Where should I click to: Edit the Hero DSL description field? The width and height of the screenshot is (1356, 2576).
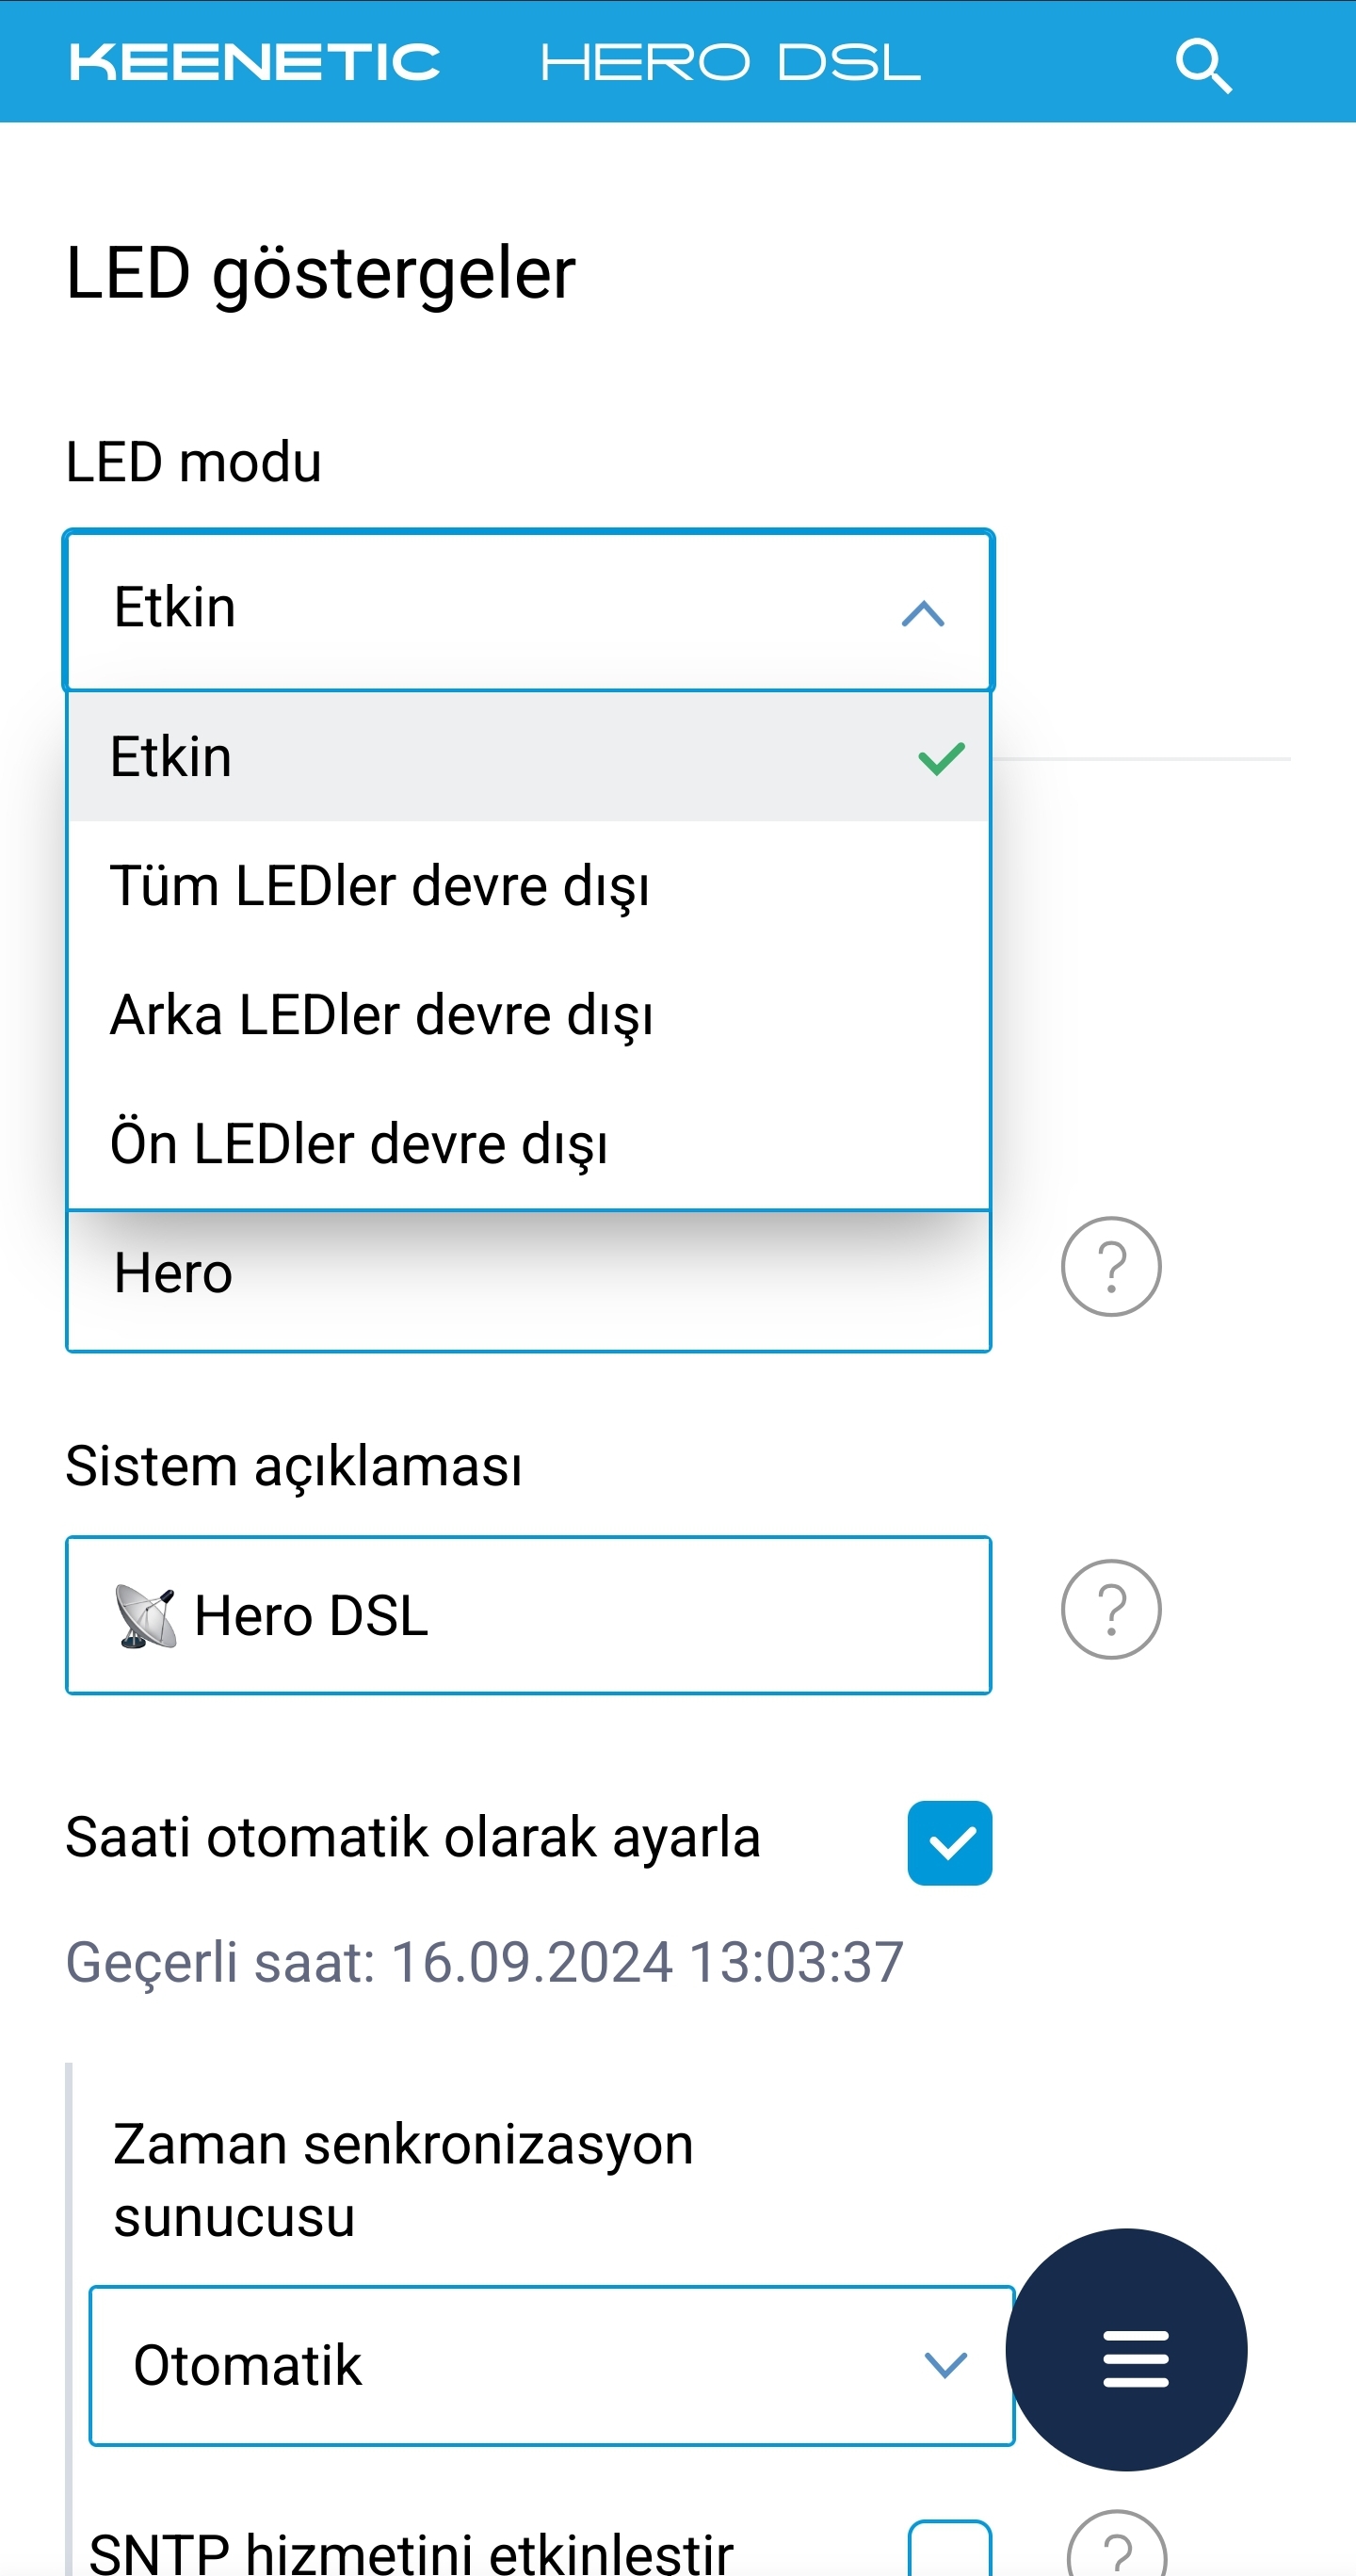coord(528,1615)
